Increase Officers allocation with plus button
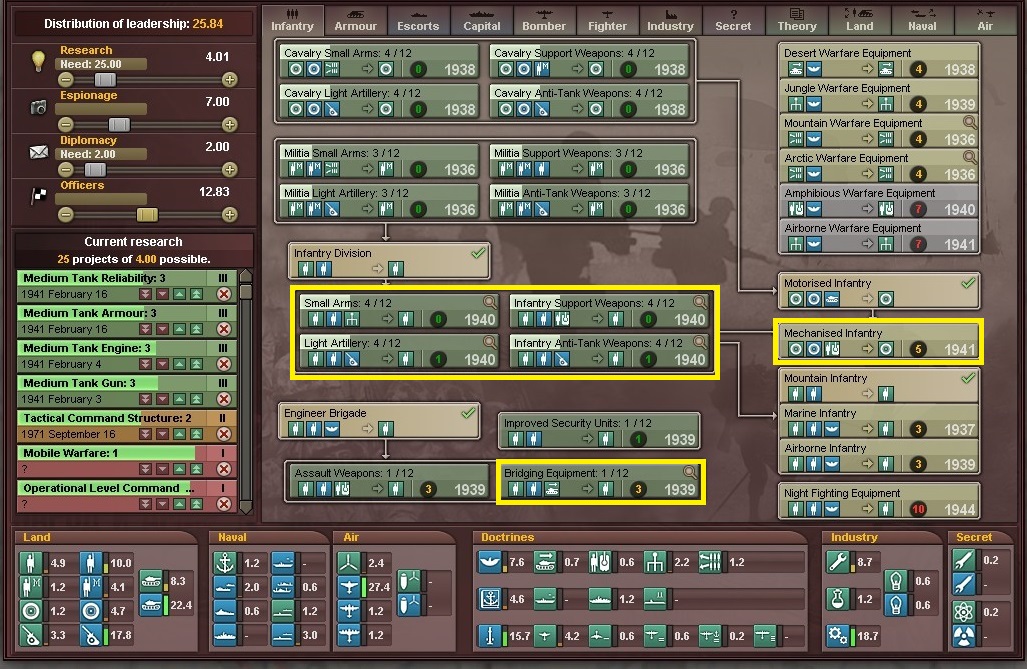This screenshot has width=1027, height=669. (229, 214)
